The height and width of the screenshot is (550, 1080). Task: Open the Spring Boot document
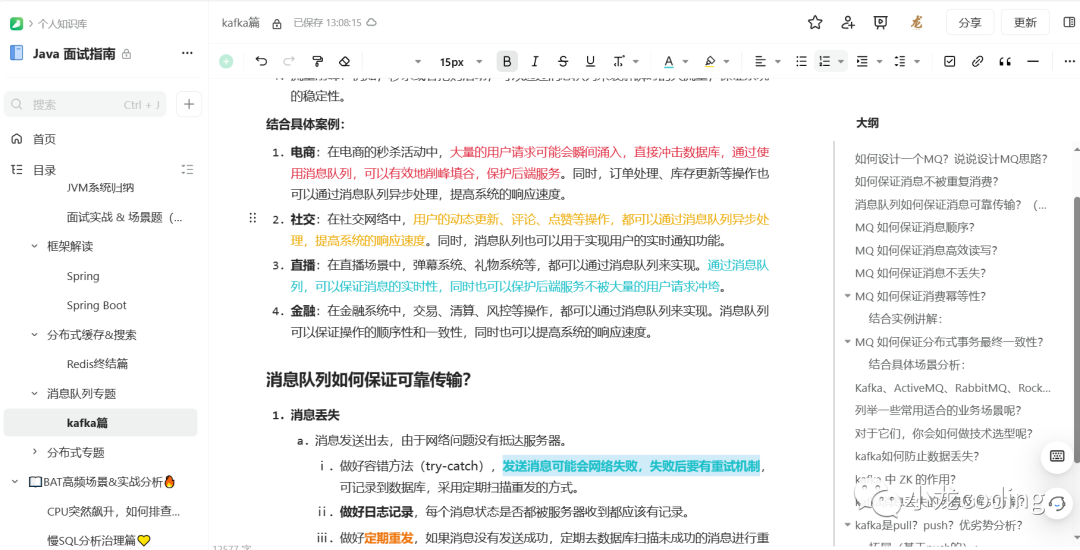click(x=96, y=306)
